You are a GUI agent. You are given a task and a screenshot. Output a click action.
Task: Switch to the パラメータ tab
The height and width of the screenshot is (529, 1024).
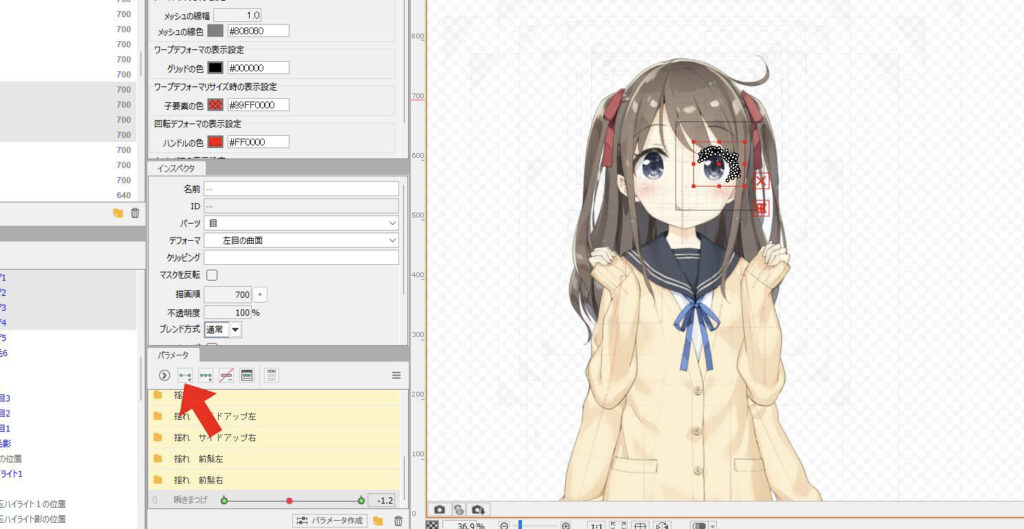pos(173,355)
